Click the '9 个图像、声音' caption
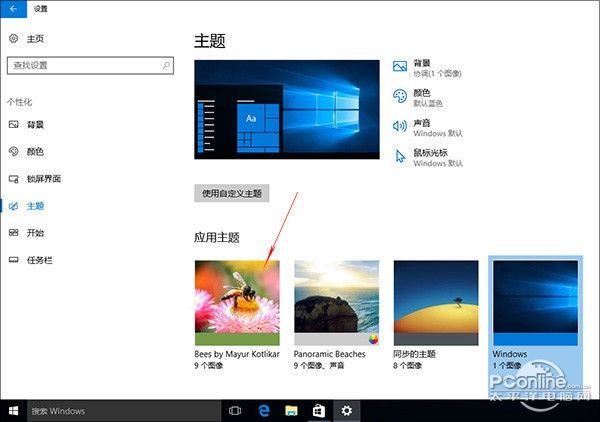Image resolution: width=600 pixels, height=422 pixels. (319, 365)
